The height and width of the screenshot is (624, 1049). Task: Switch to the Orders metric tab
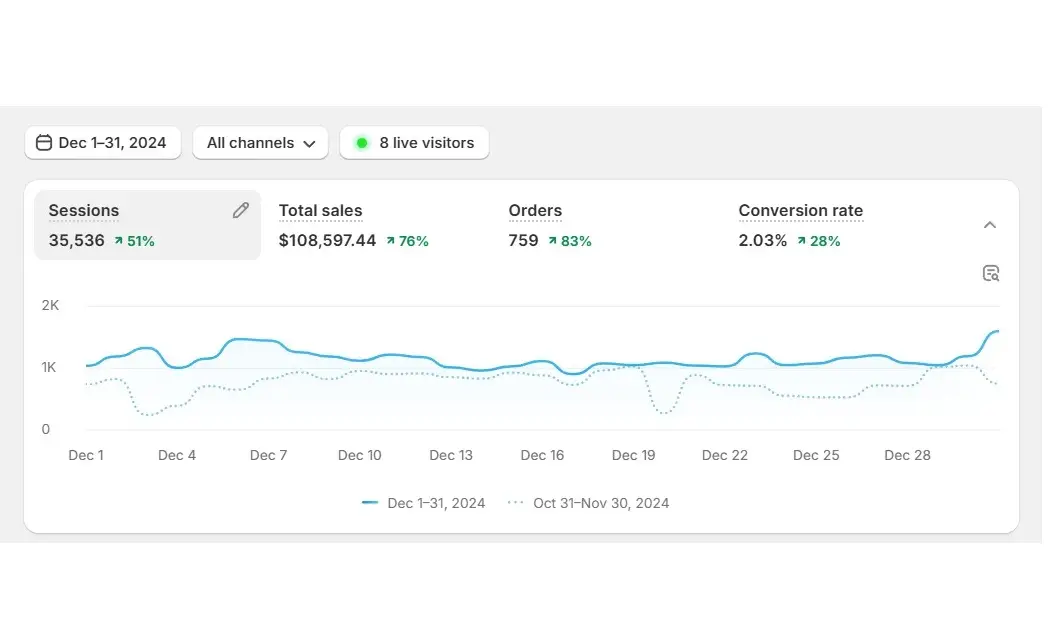pos(535,211)
